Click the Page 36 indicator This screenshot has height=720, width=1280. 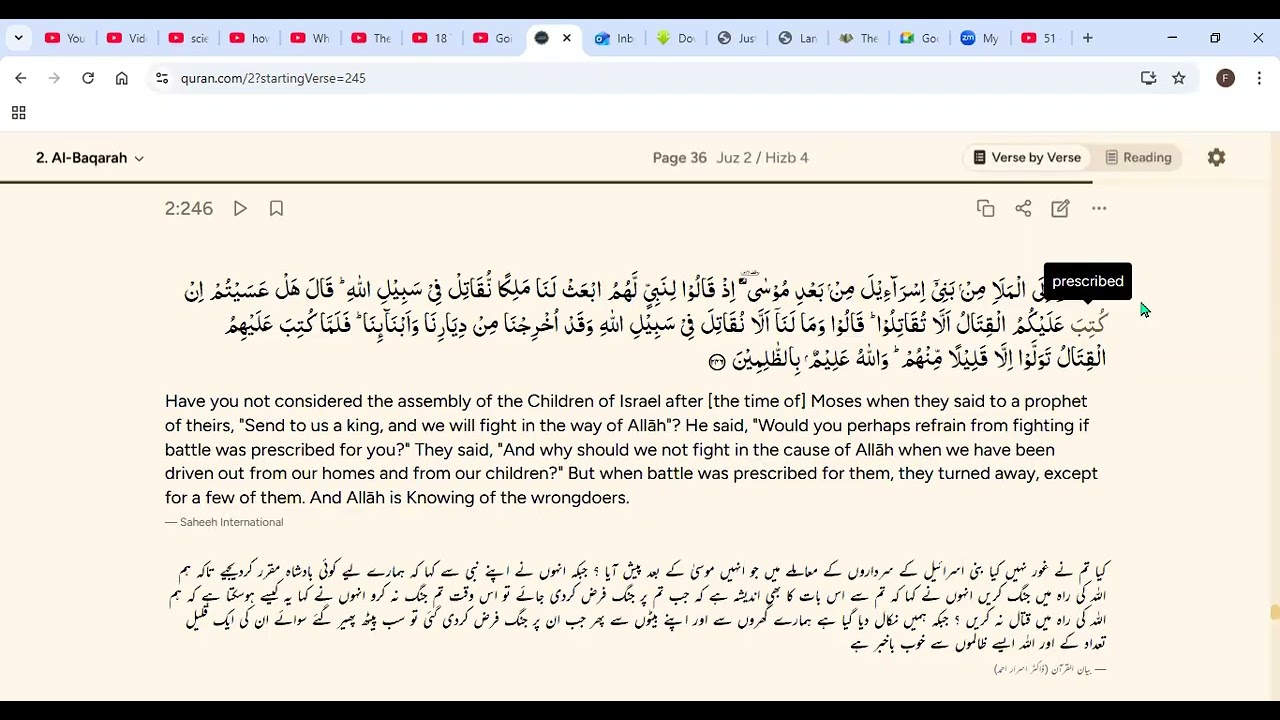coord(679,158)
